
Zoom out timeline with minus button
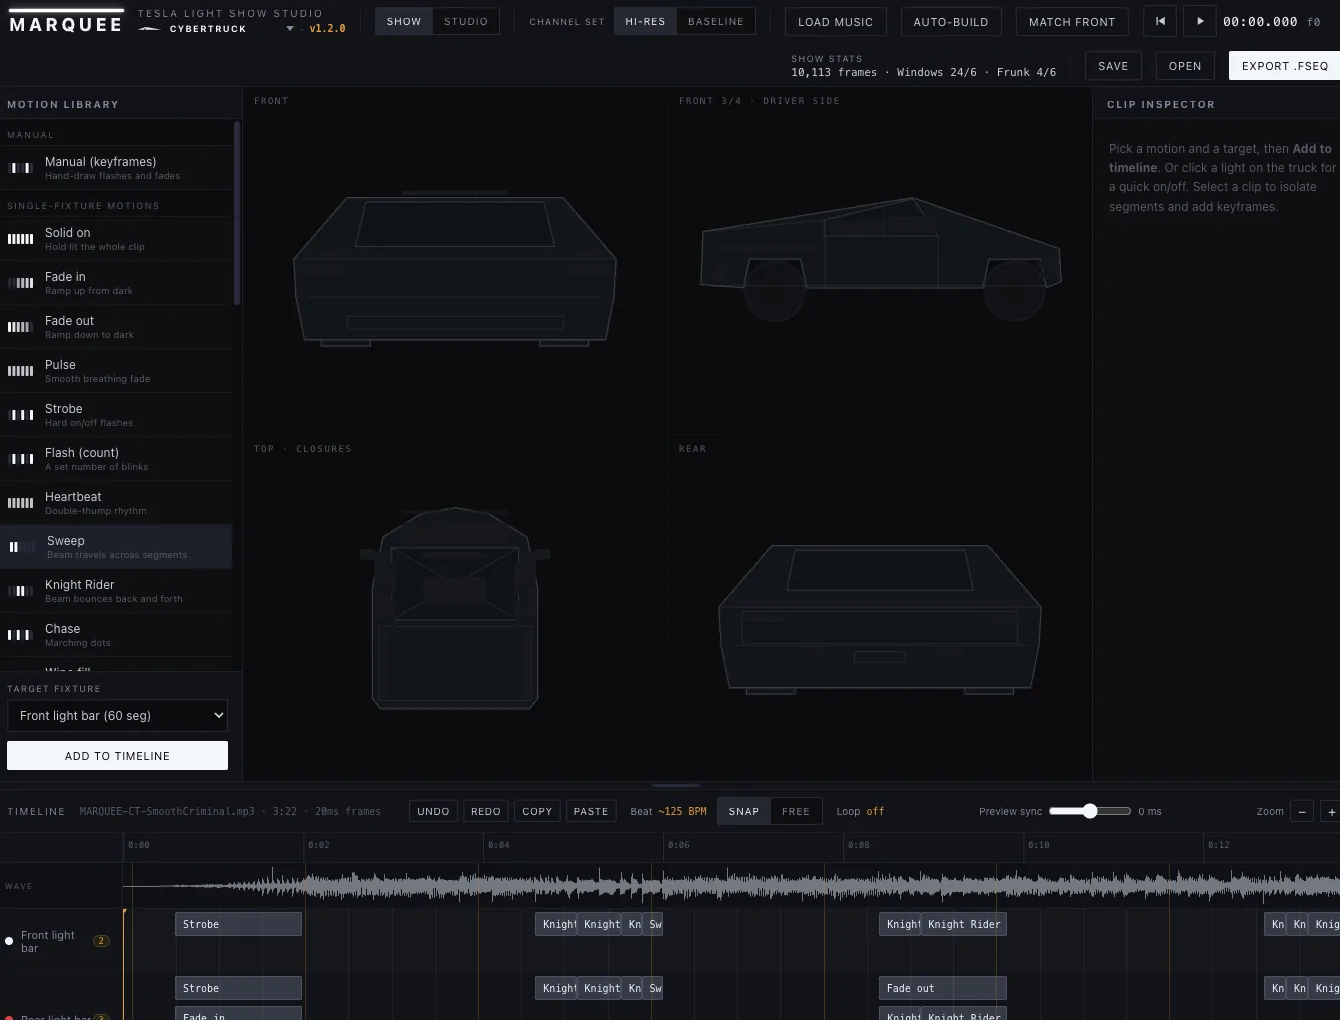point(1302,812)
